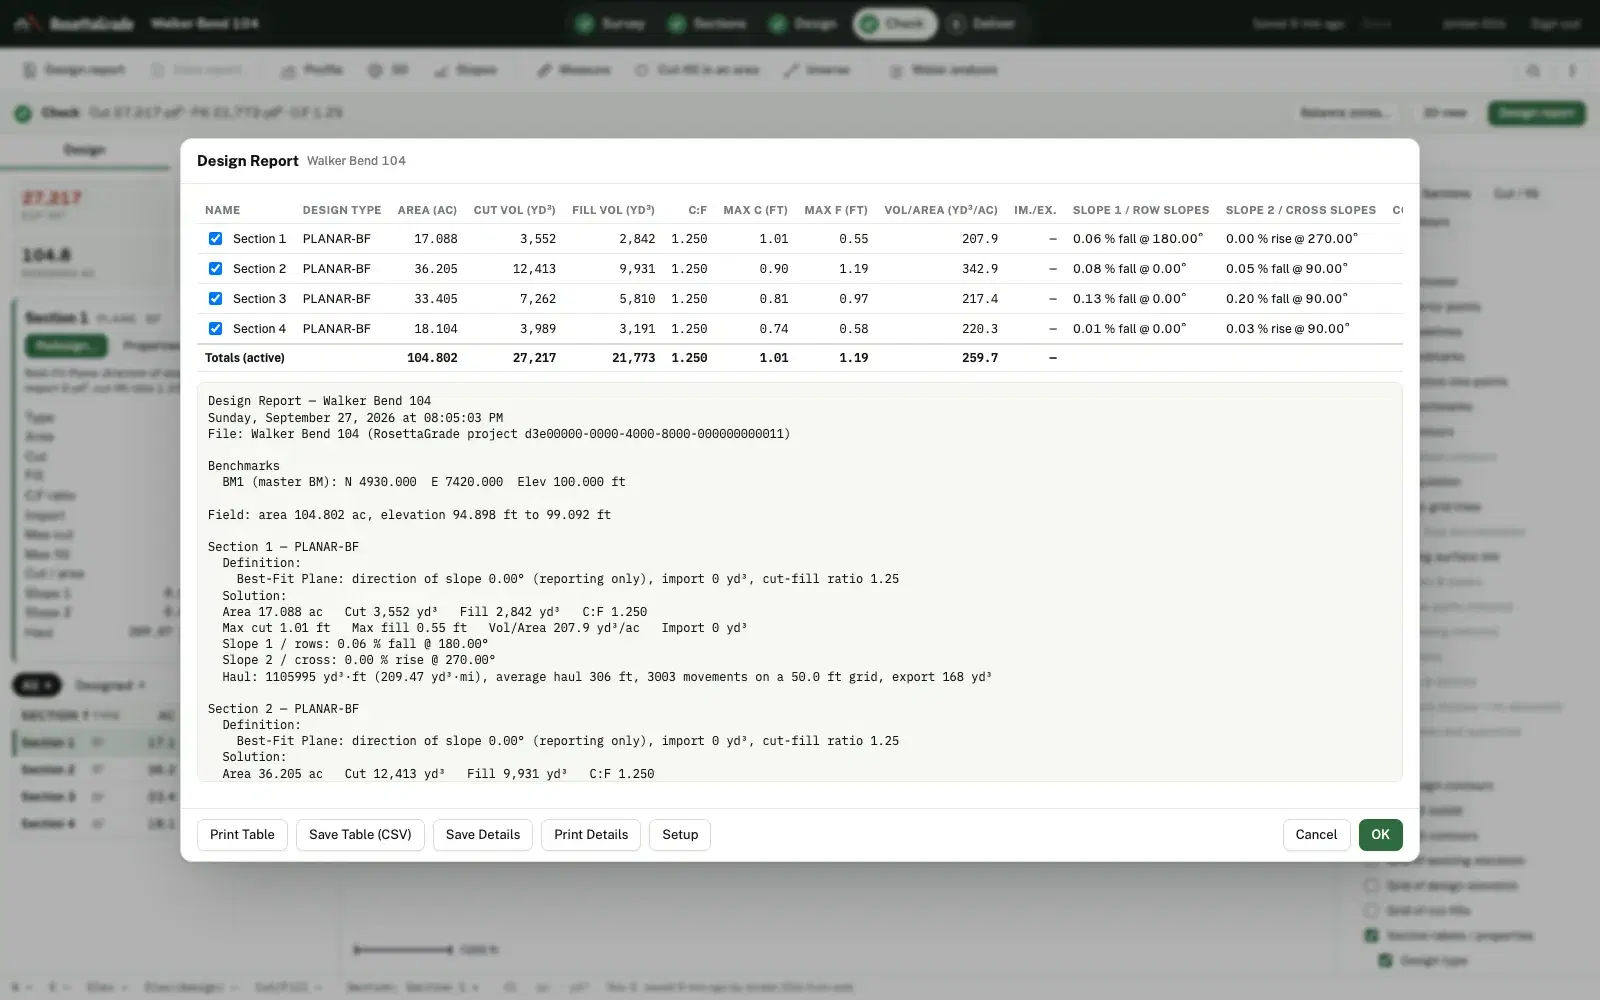Click the total area 104.802 cell
Viewport: 1600px width, 1000px height.
(432, 358)
